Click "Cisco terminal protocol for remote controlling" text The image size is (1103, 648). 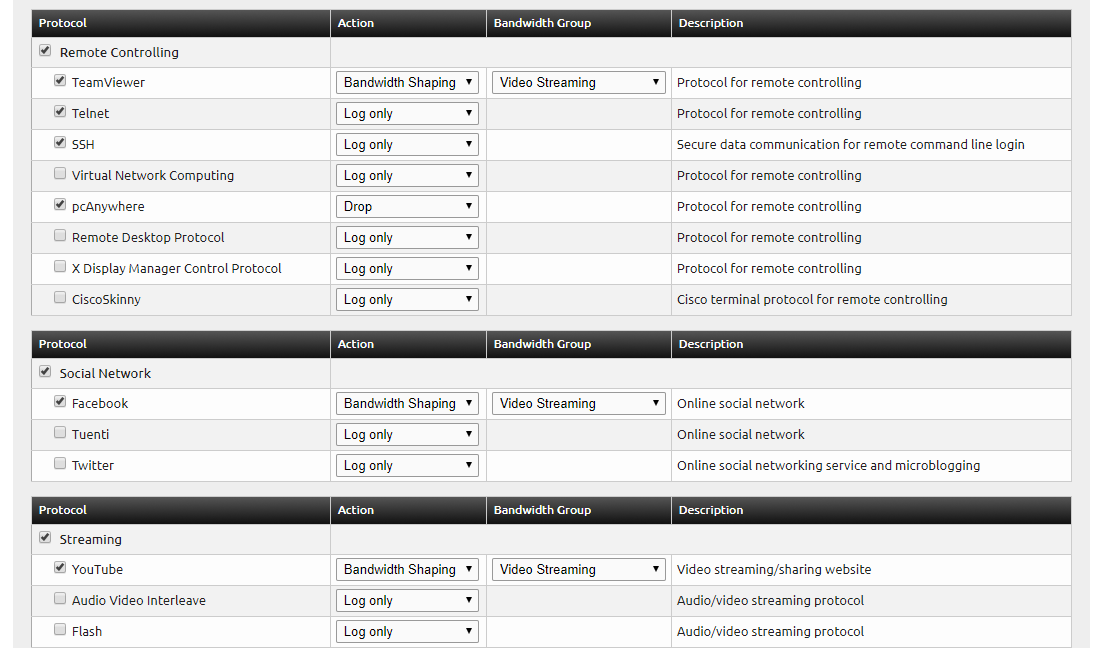[x=812, y=299]
